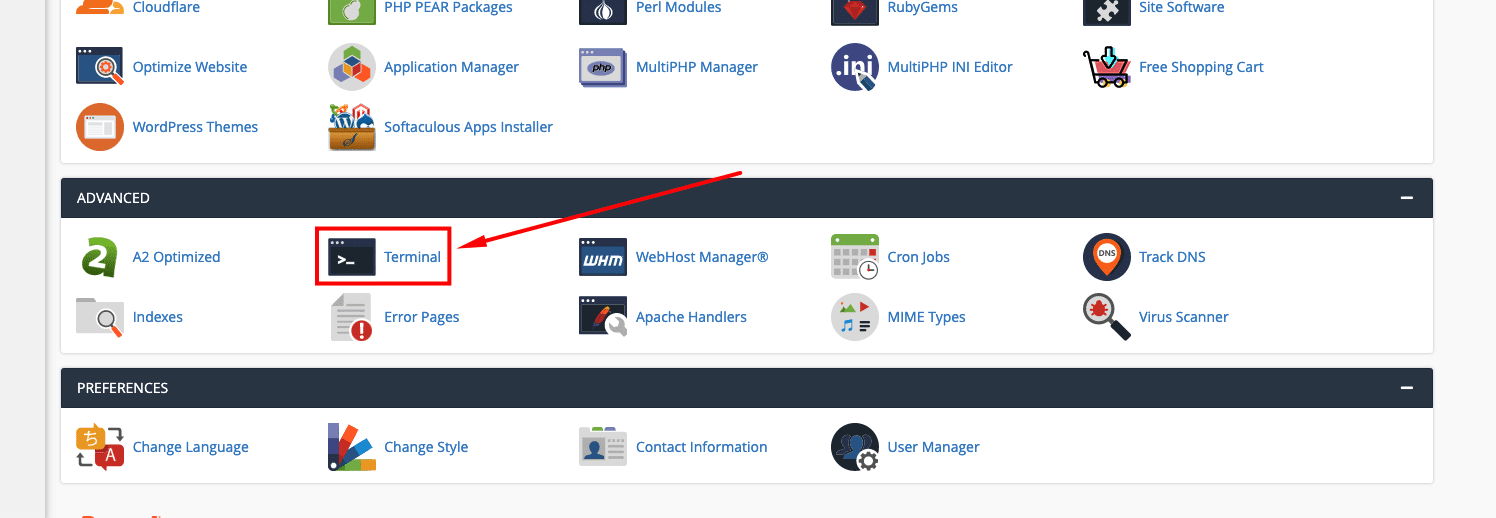The height and width of the screenshot is (518, 1496).
Task: Click the MultiPHP INI Editor icon
Action: click(x=855, y=67)
